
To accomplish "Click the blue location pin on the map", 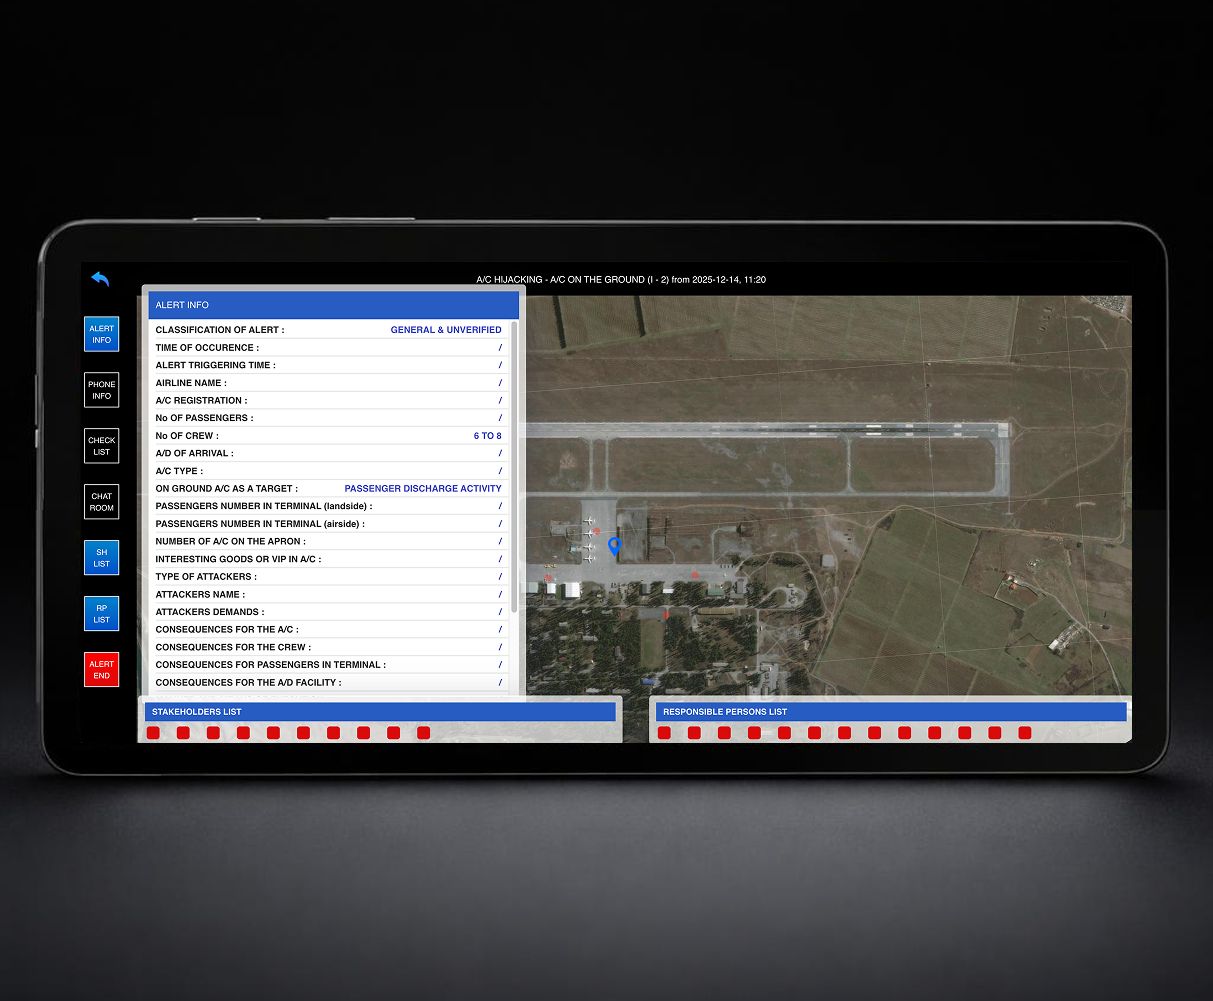I will pyautogui.click(x=614, y=546).
